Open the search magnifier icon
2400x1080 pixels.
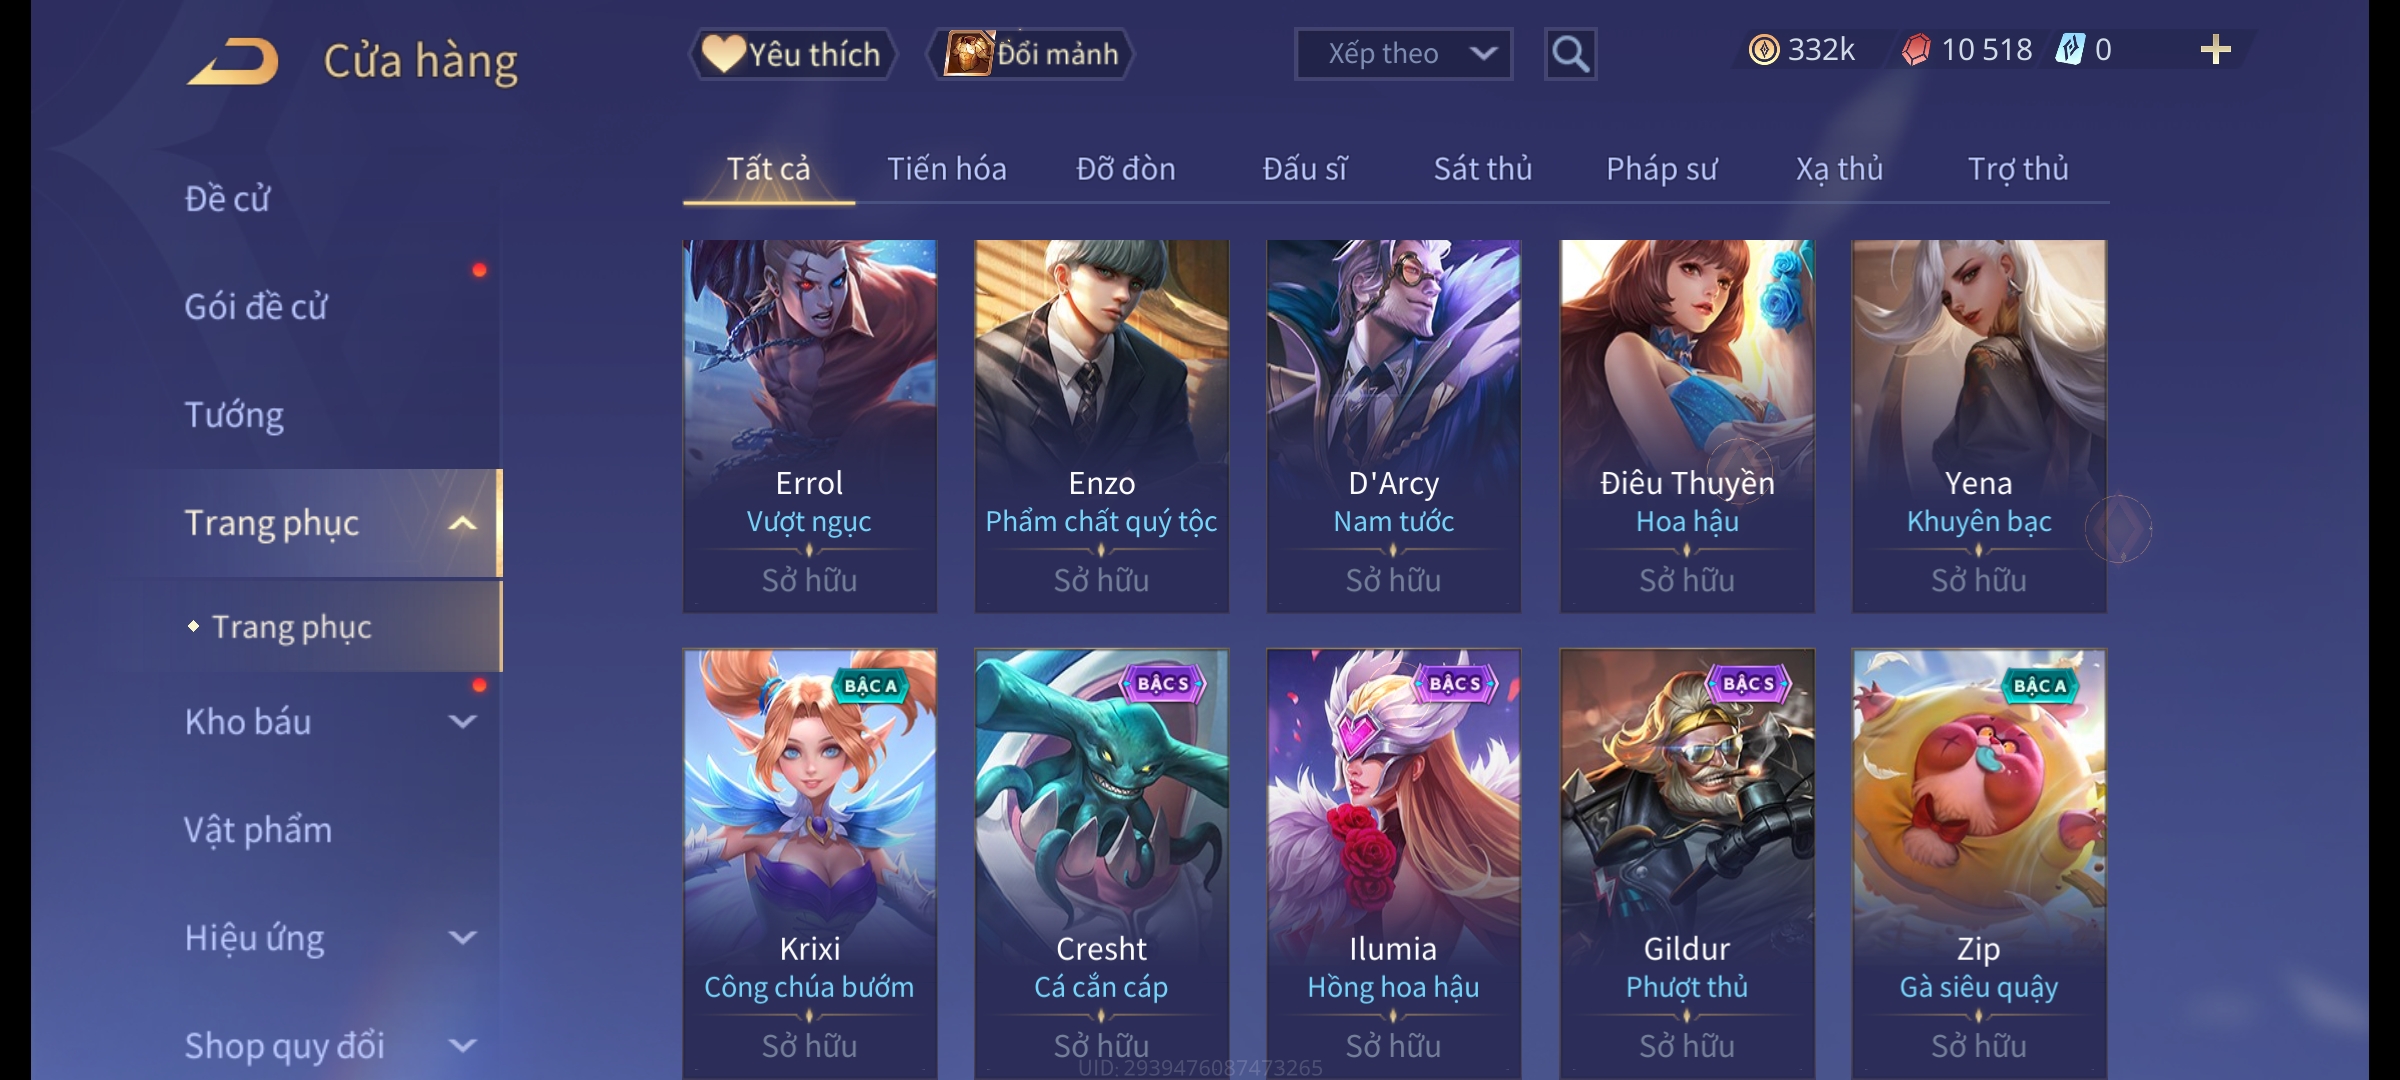(1570, 54)
